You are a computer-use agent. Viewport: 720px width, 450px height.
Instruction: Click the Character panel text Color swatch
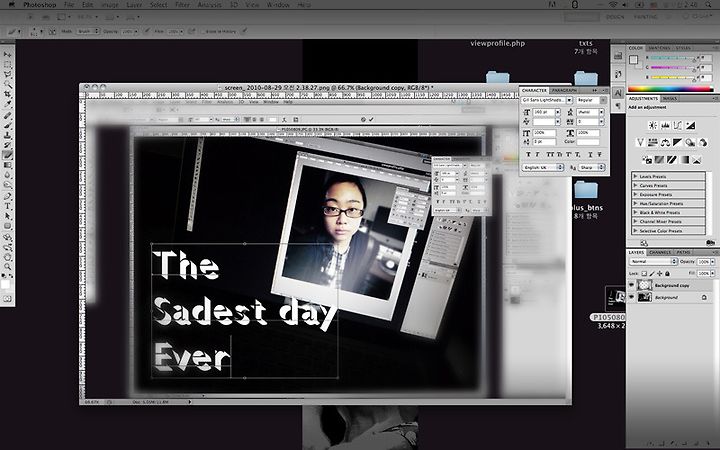588,142
